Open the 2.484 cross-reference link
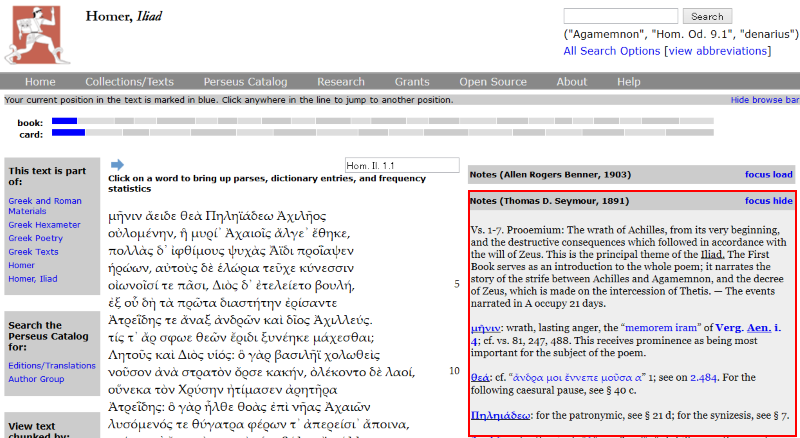 click(x=703, y=378)
